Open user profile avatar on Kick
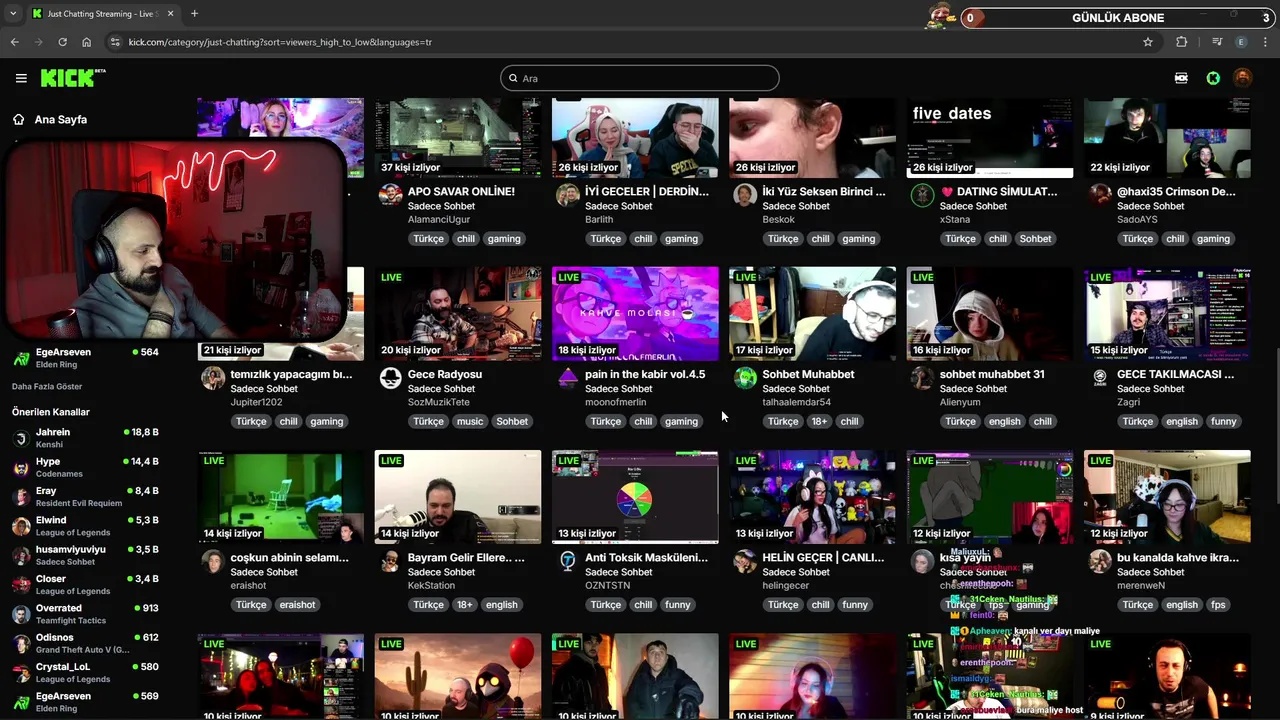The image size is (1280, 720). click(1242, 78)
